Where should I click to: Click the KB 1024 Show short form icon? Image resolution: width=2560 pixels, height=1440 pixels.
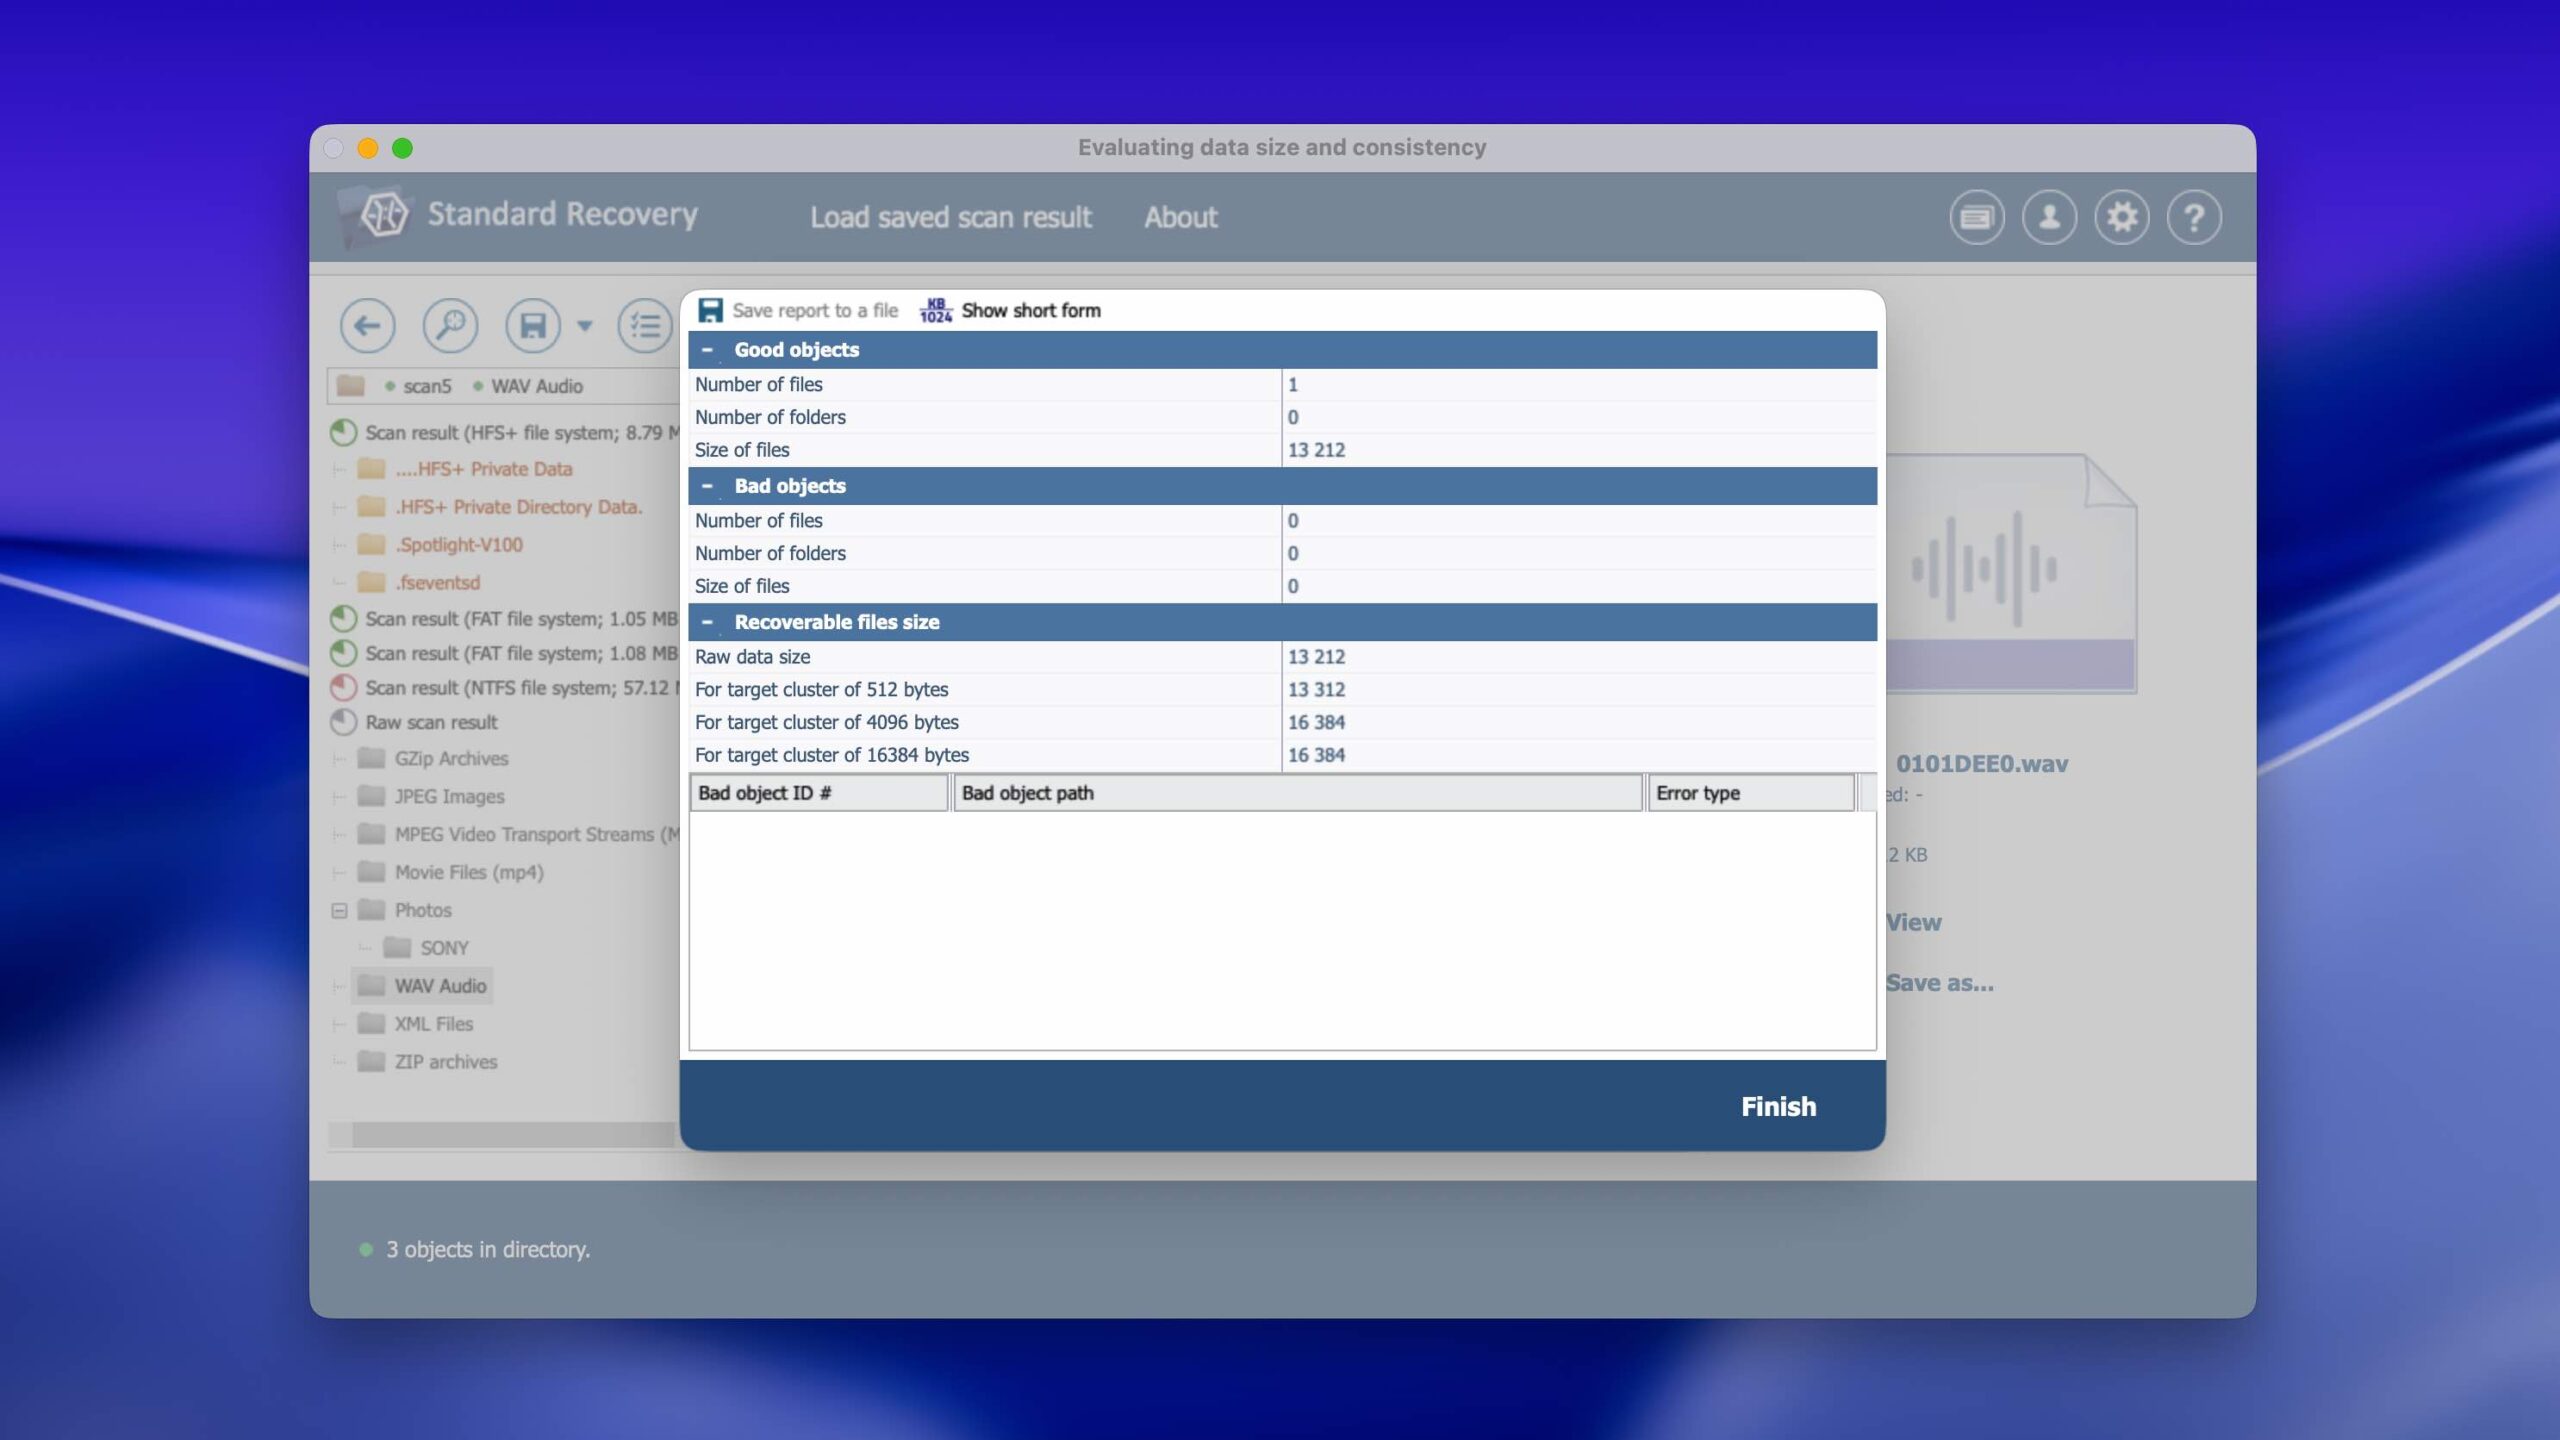click(x=935, y=310)
